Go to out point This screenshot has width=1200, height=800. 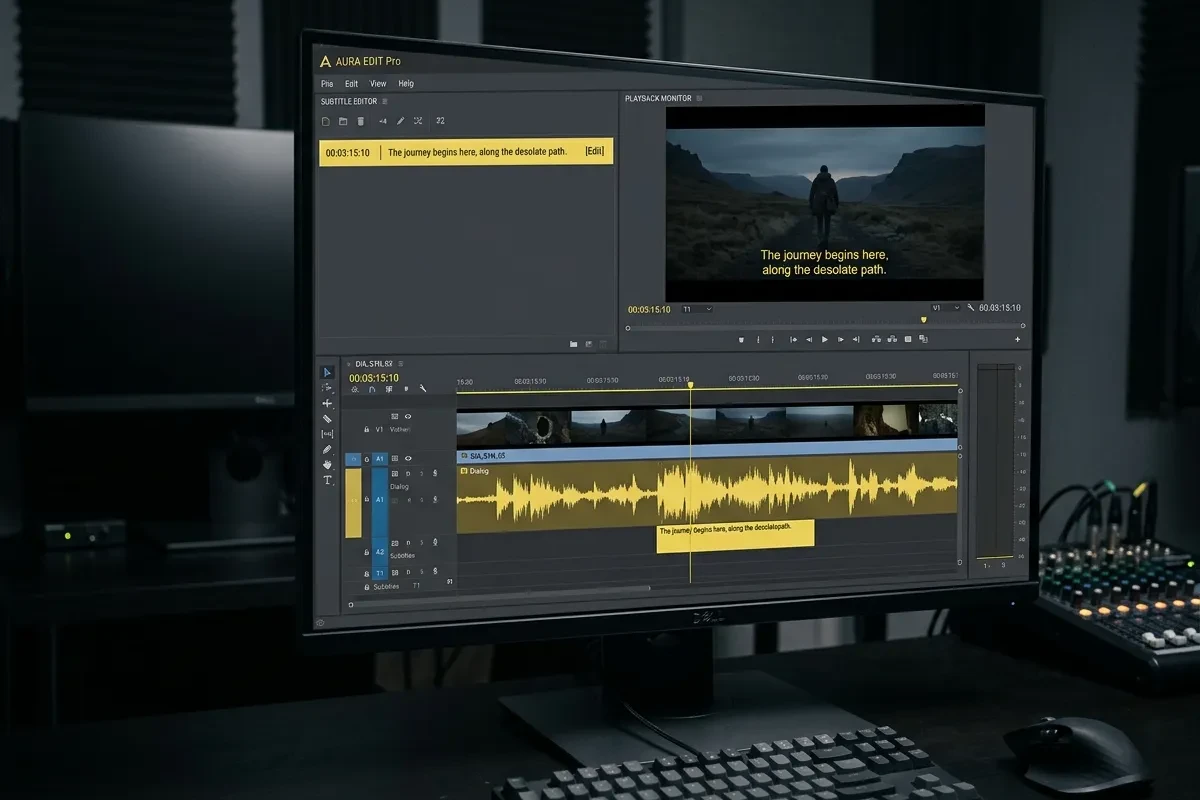[856, 340]
